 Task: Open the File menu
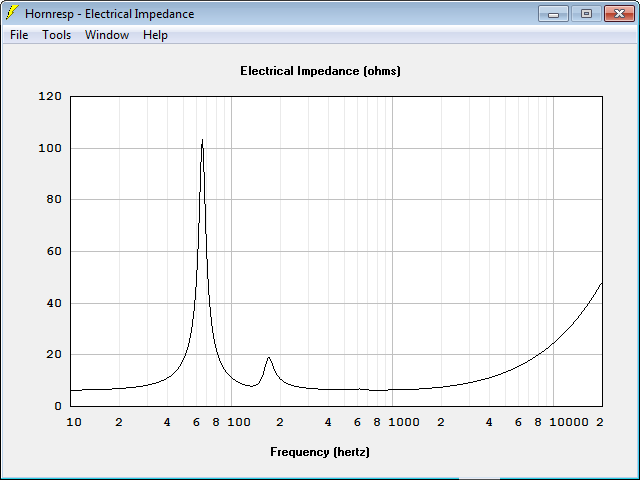coord(19,35)
